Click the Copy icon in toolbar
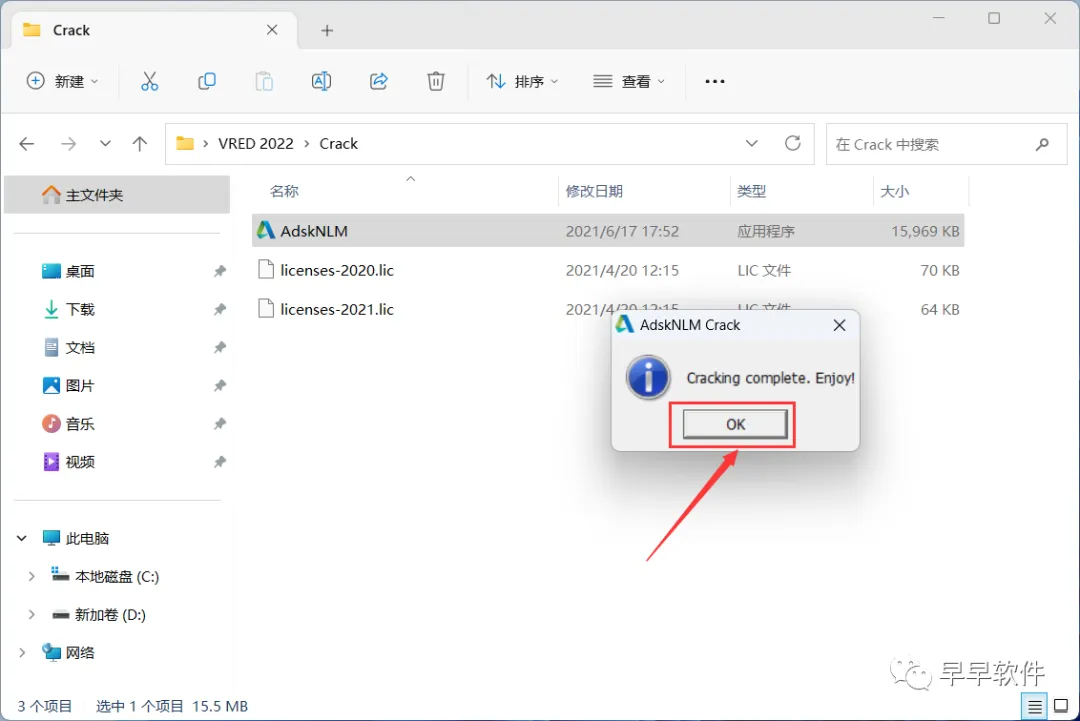 207,81
